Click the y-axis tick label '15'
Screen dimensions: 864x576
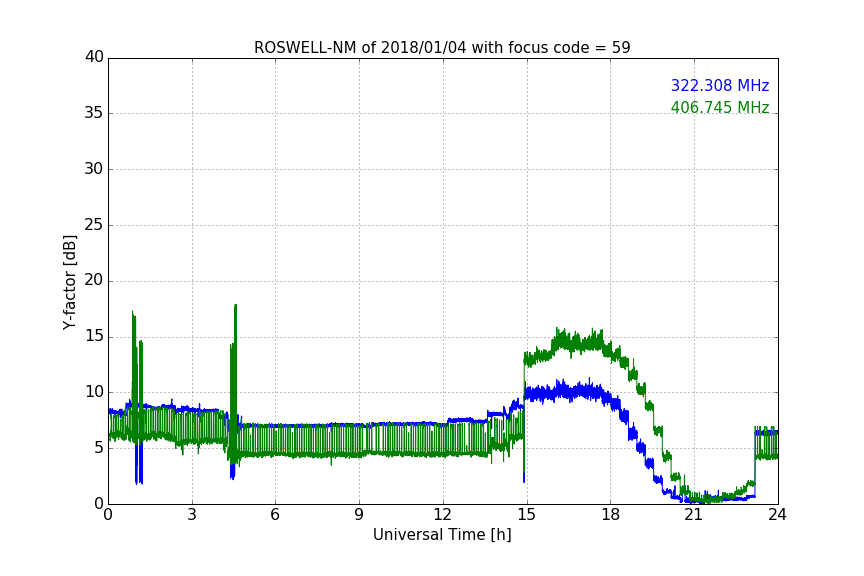[x=94, y=336]
